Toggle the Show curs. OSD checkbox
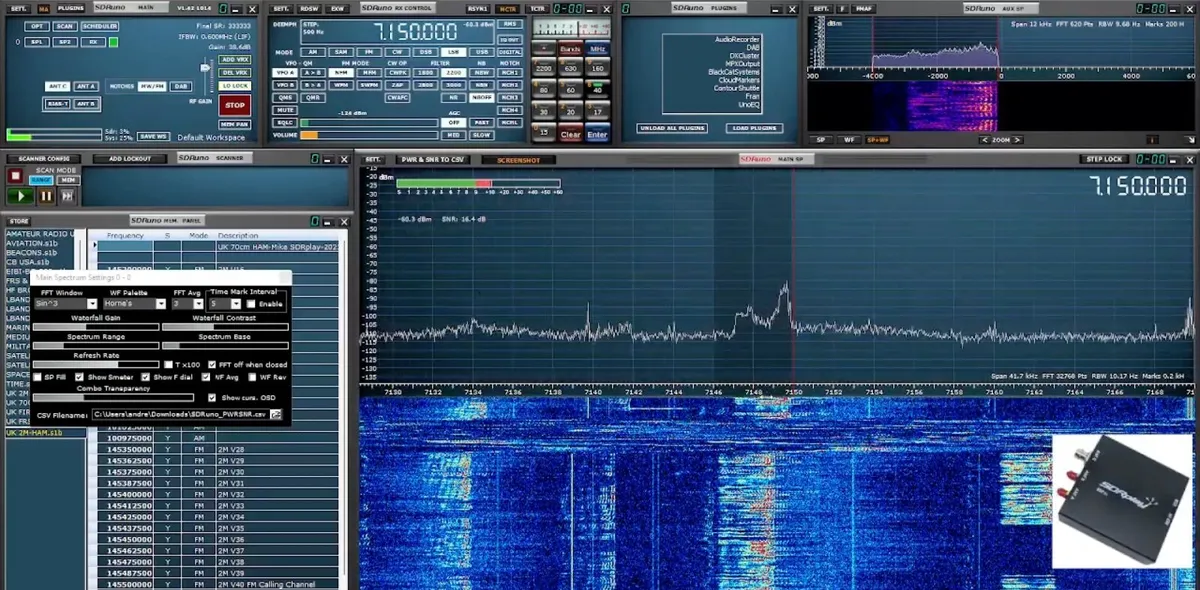The image size is (1200, 590). [x=211, y=397]
